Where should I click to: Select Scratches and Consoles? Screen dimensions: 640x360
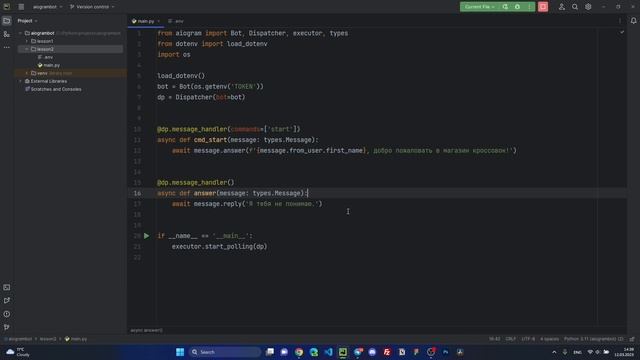(x=53, y=89)
